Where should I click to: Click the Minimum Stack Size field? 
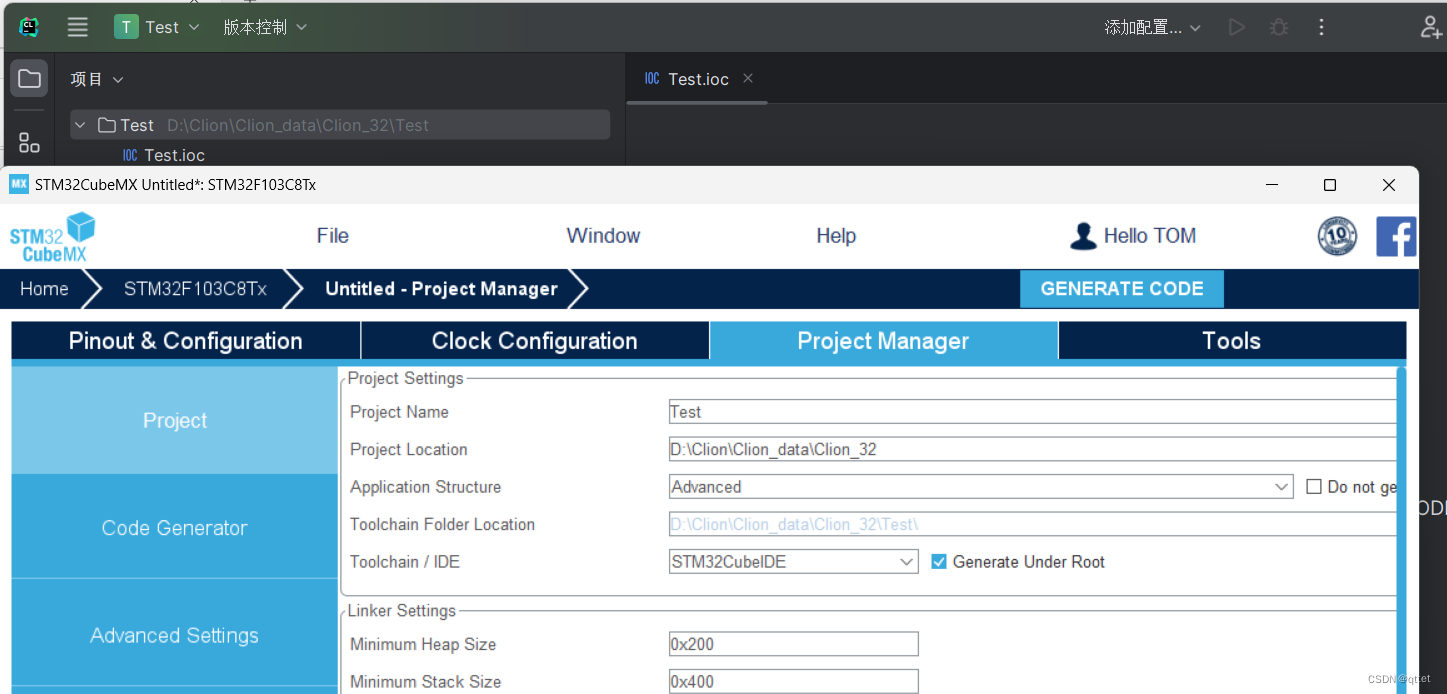[x=793, y=682]
